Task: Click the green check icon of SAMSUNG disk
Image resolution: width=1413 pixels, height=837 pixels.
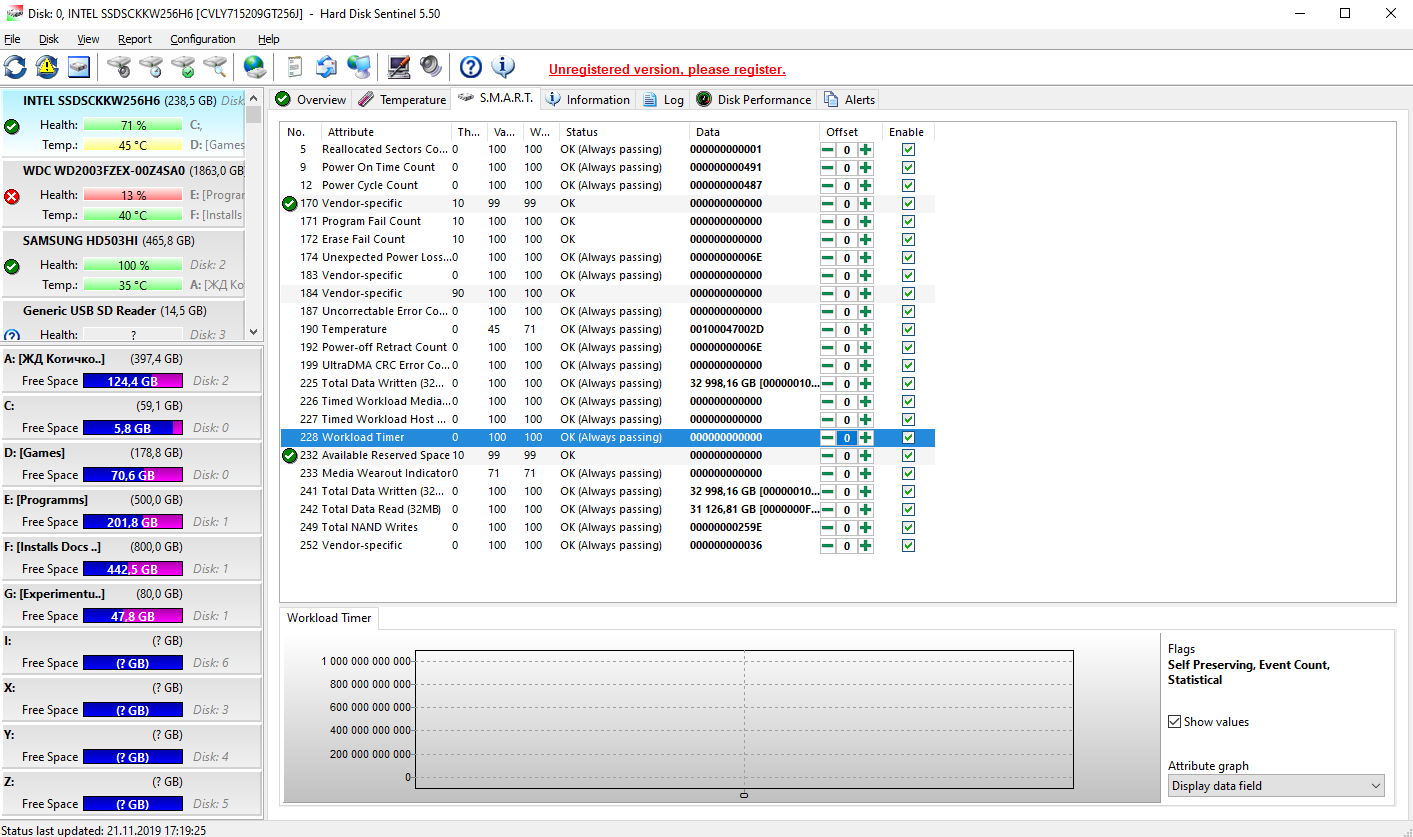Action: click(12, 267)
